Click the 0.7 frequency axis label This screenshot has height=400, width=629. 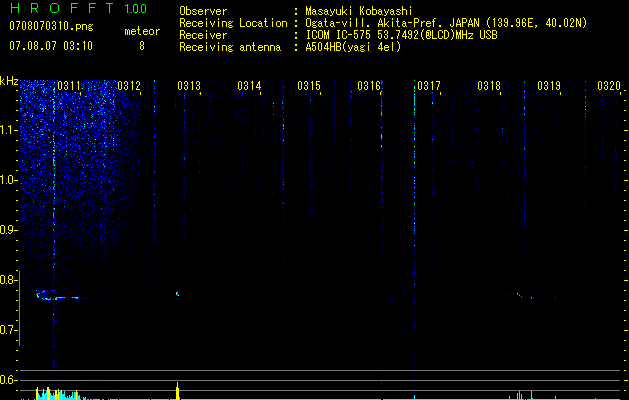click(x=7, y=330)
